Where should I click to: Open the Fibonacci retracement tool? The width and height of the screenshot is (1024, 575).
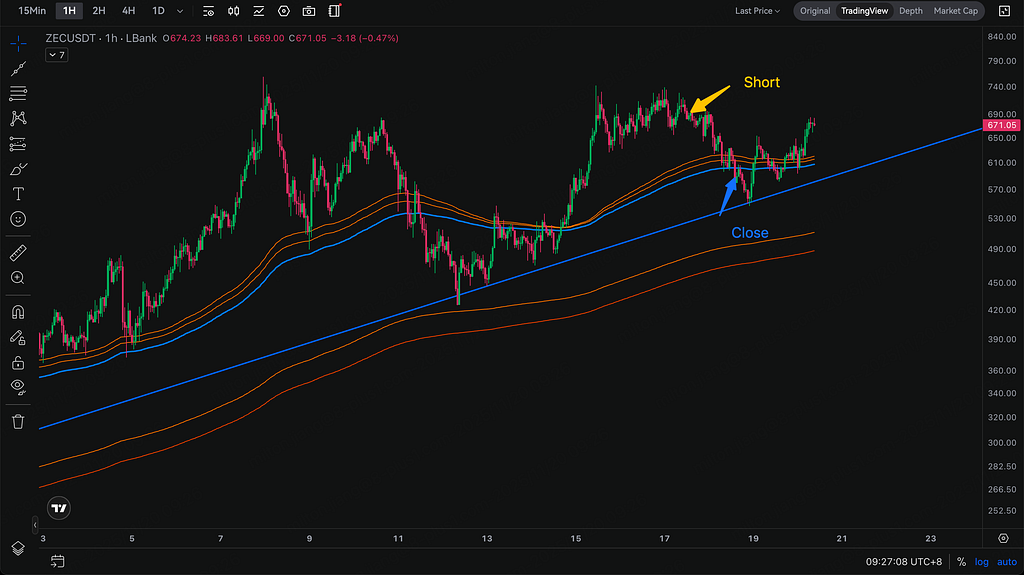click(x=18, y=93)
